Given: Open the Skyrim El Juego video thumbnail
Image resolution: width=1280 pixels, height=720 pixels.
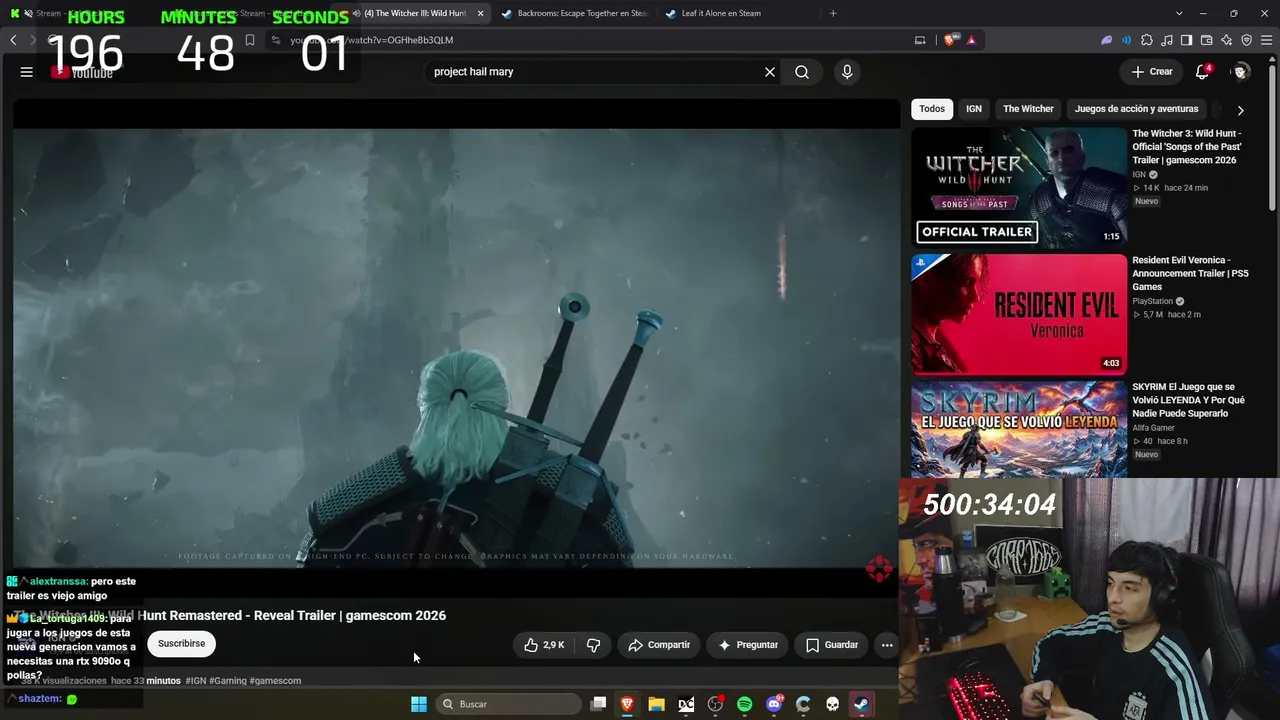Looking at the screenshot, I should [x=1019, y=429].
